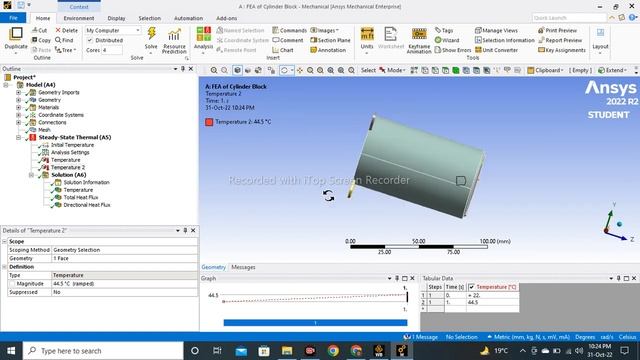Click the Quick Launch search field
The image size is (640, 360).
pyautogui.click(x=569, y=18)
